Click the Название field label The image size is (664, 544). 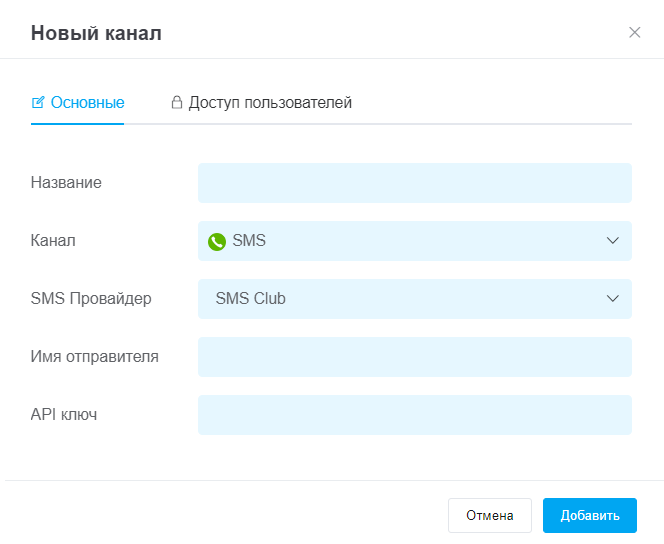tap(66, 182)
